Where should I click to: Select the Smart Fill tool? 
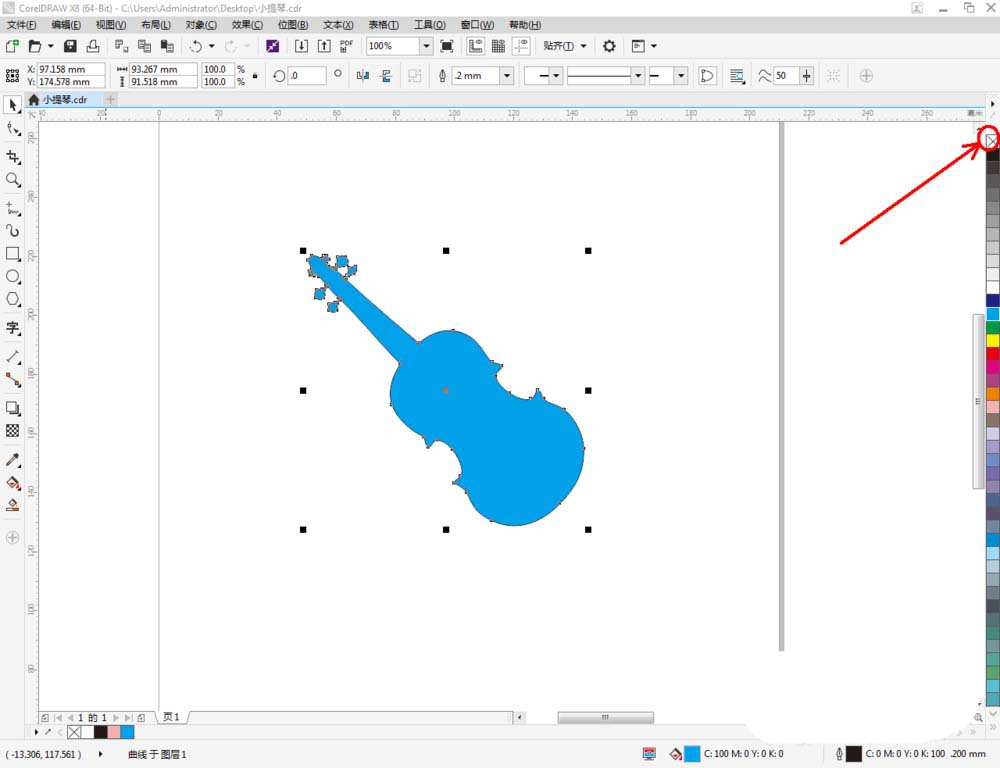(12, 505)
